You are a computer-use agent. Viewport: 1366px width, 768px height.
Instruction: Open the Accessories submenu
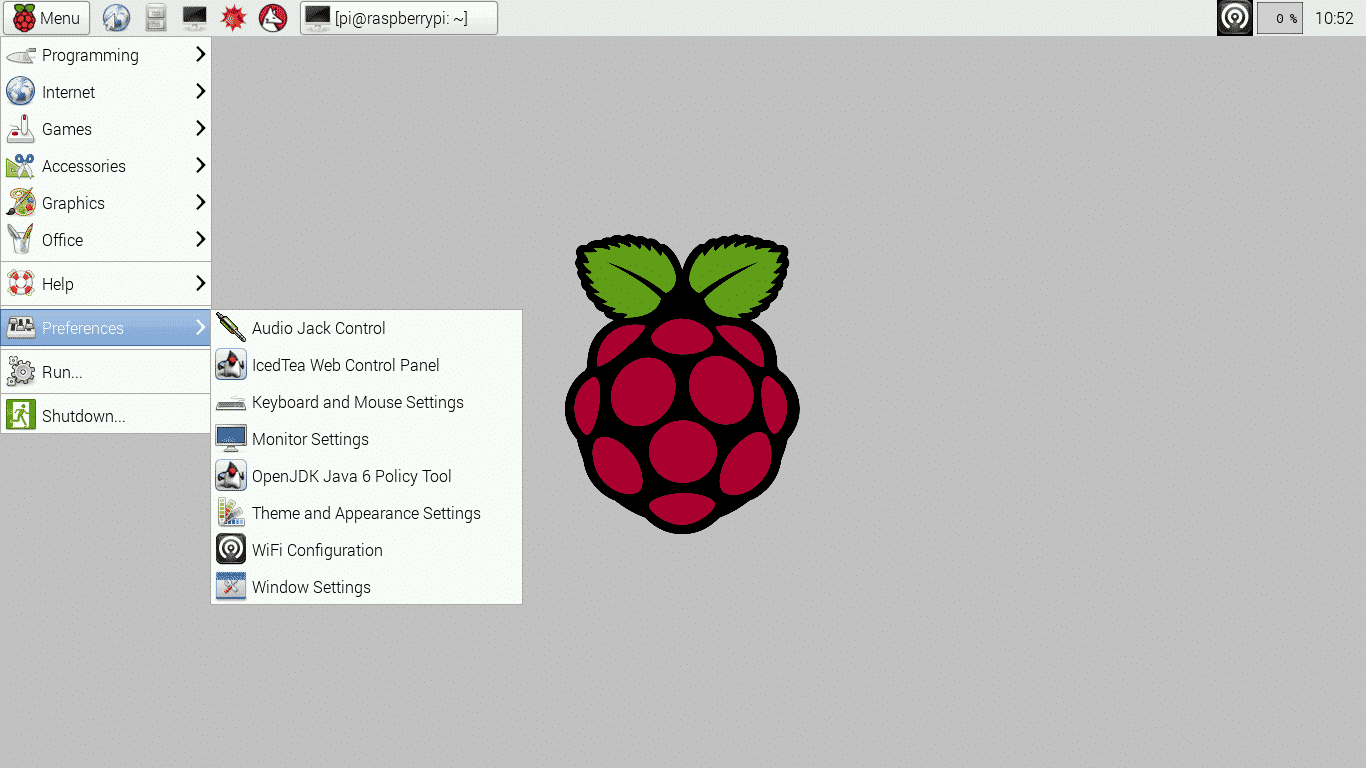pos(106,166)
